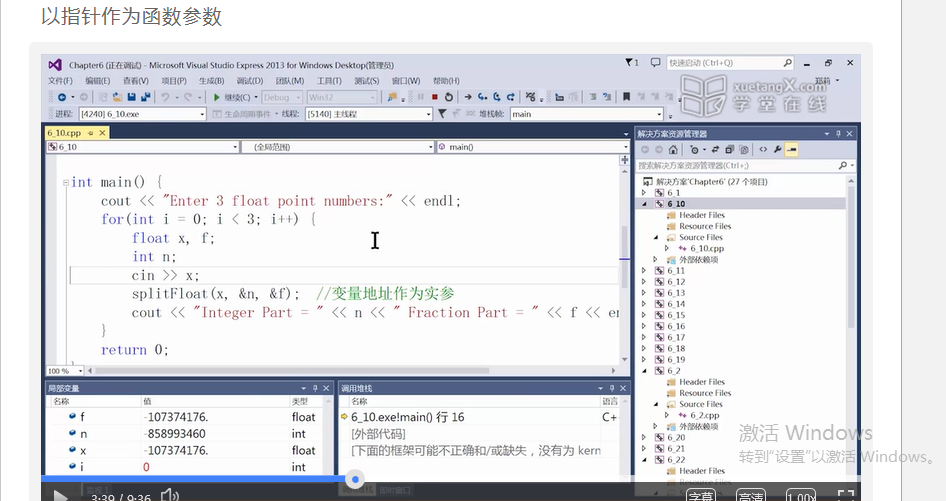Click the 1.00x playback speed button
The width and height of the screenshot is (946, 501).
coord(801,496)
